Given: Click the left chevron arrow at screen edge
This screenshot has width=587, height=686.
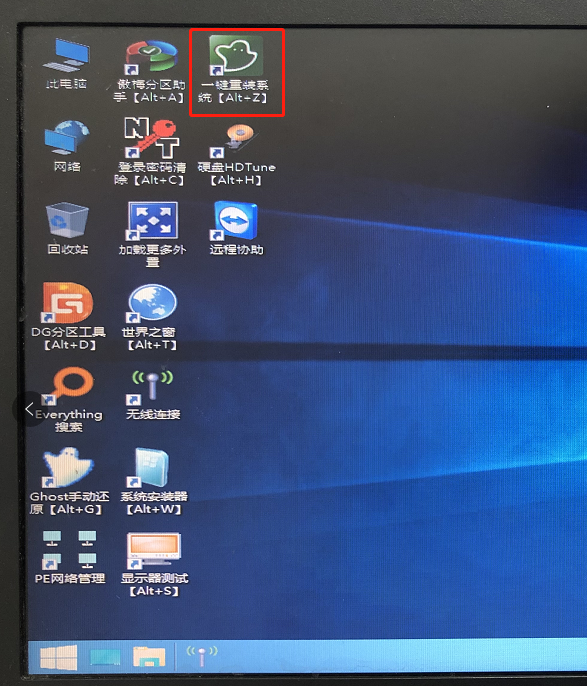Looking at the screenshot, I should coord(29,410).
